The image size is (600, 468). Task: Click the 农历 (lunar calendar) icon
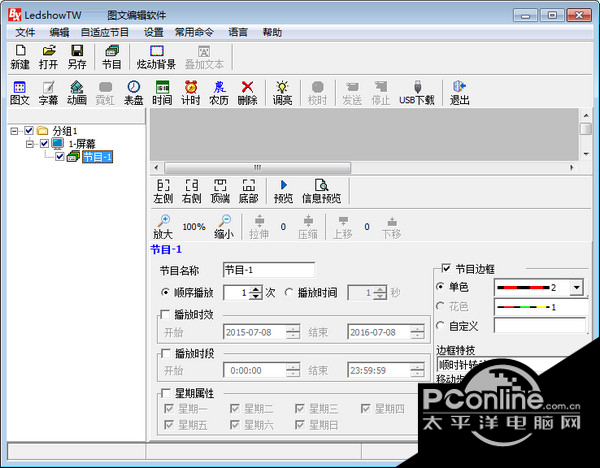click(219, 93)
